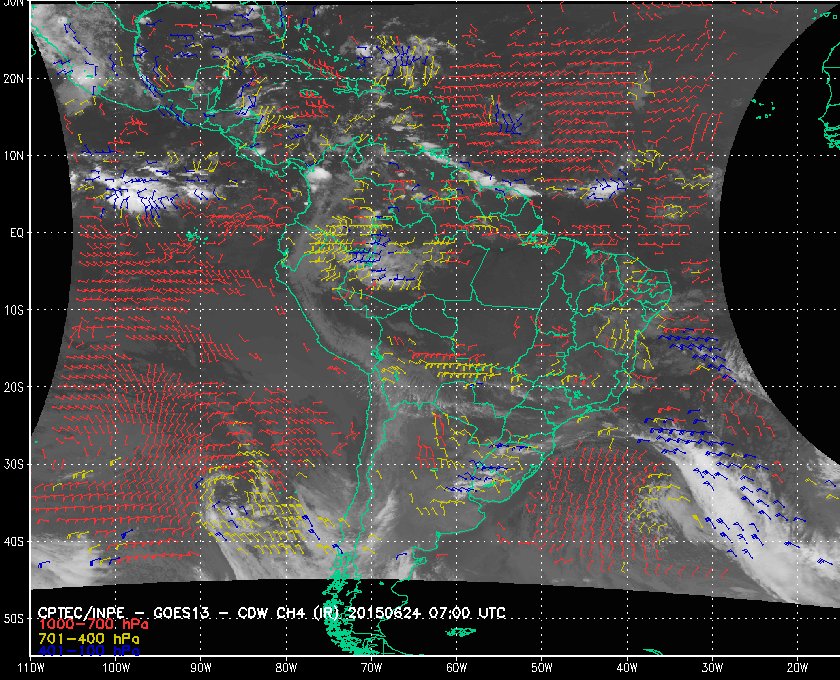Click the blue 401-100 hPa legend entry
The image size is (840, 680).
(88, 651)
